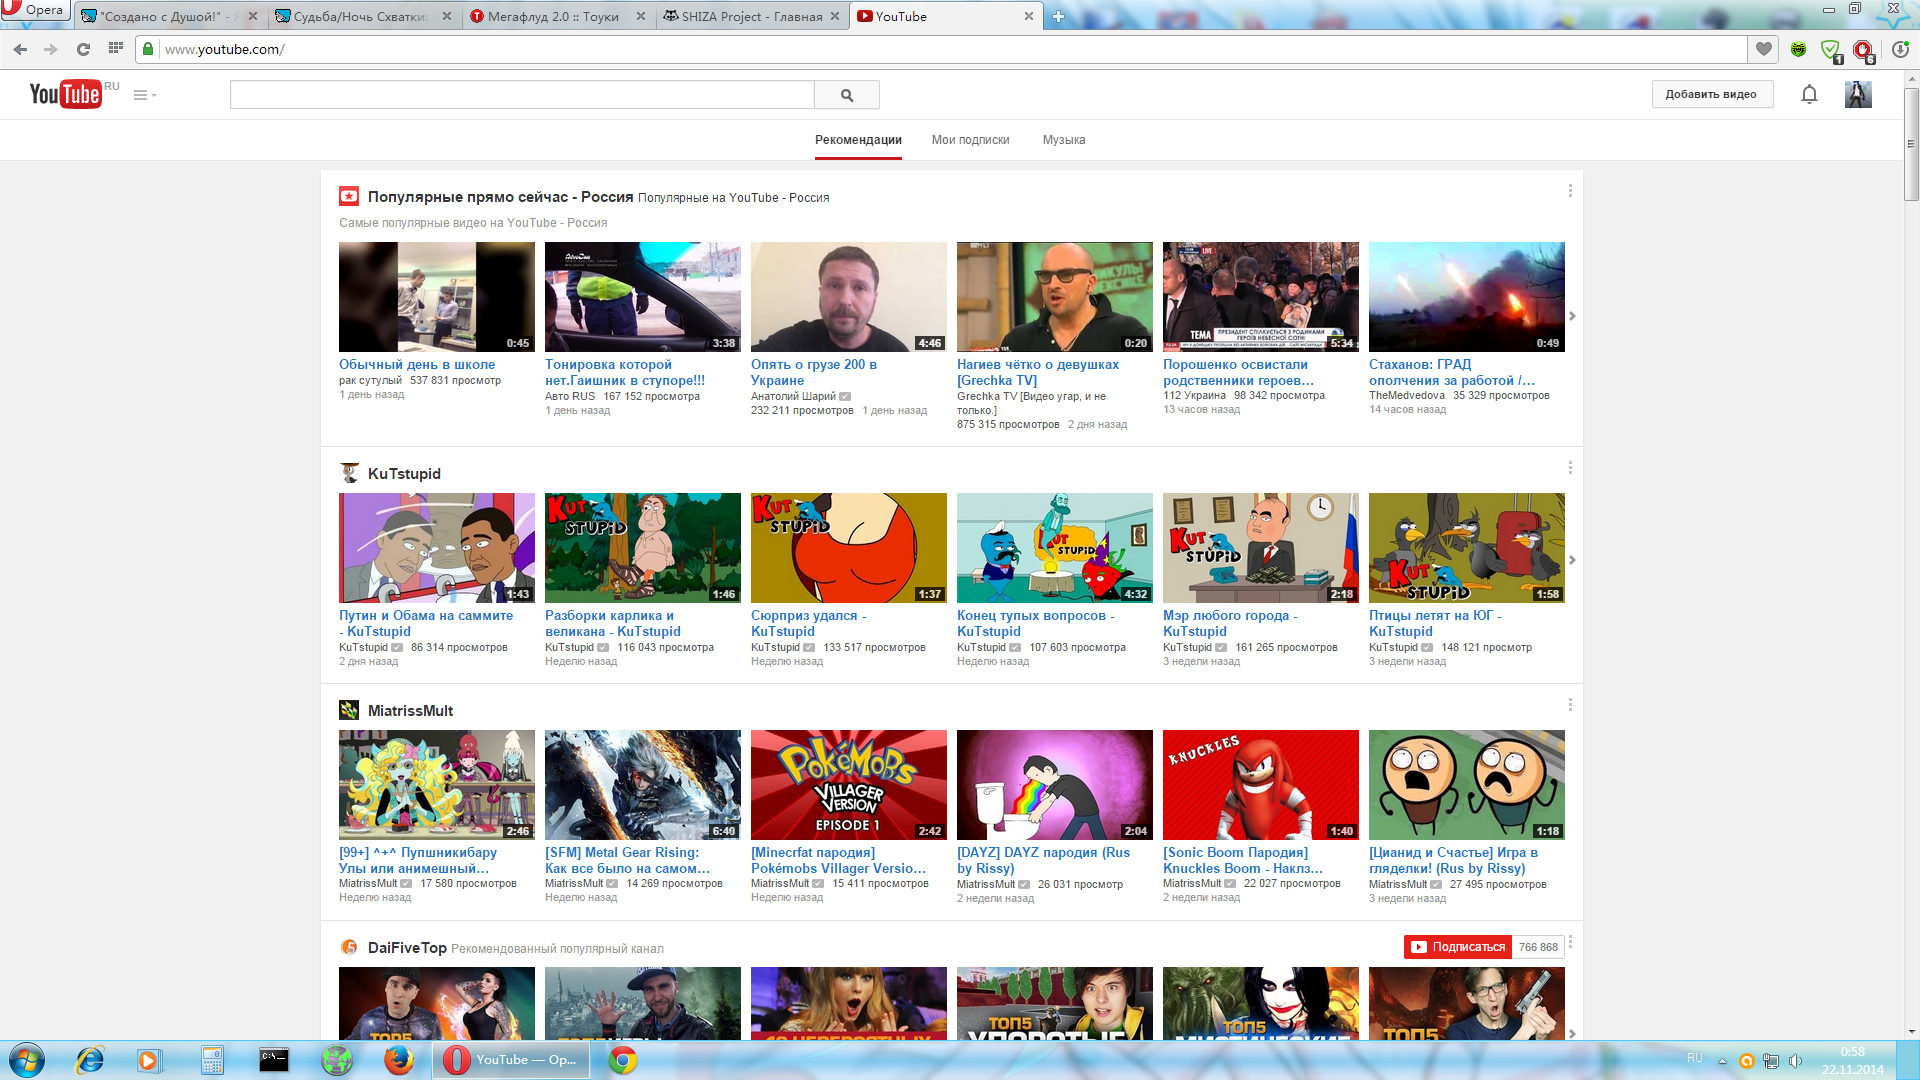The image size is (1920, 1080).
Task: Open Windows Media Player taskbar icon
Action: click(x=150, y=1060)
